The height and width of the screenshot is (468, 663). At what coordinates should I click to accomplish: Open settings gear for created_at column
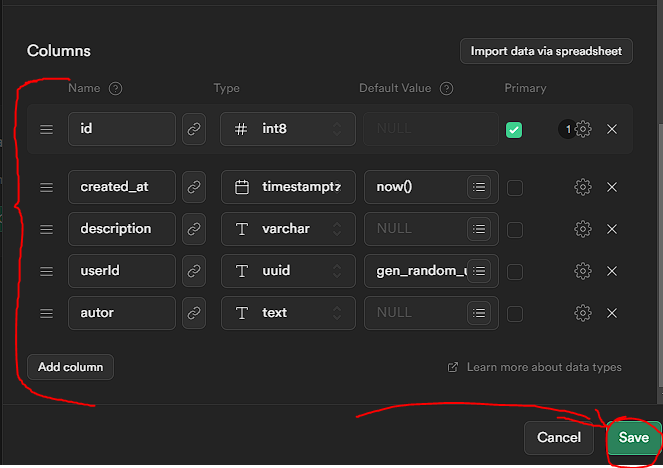583,187
